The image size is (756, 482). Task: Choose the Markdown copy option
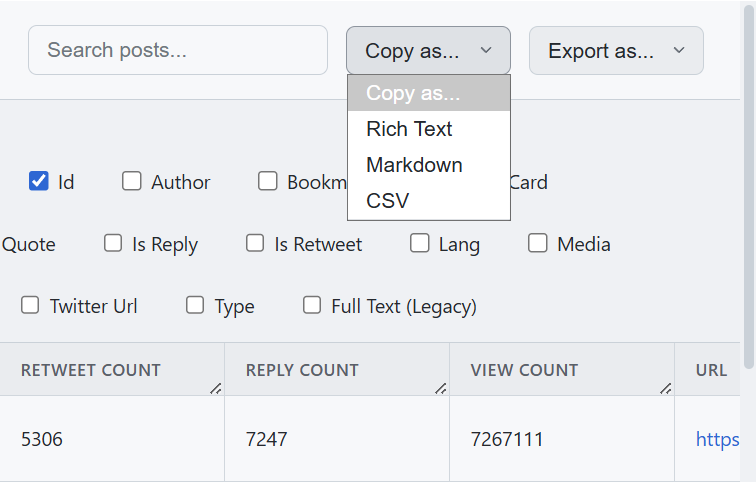(414, 165)
